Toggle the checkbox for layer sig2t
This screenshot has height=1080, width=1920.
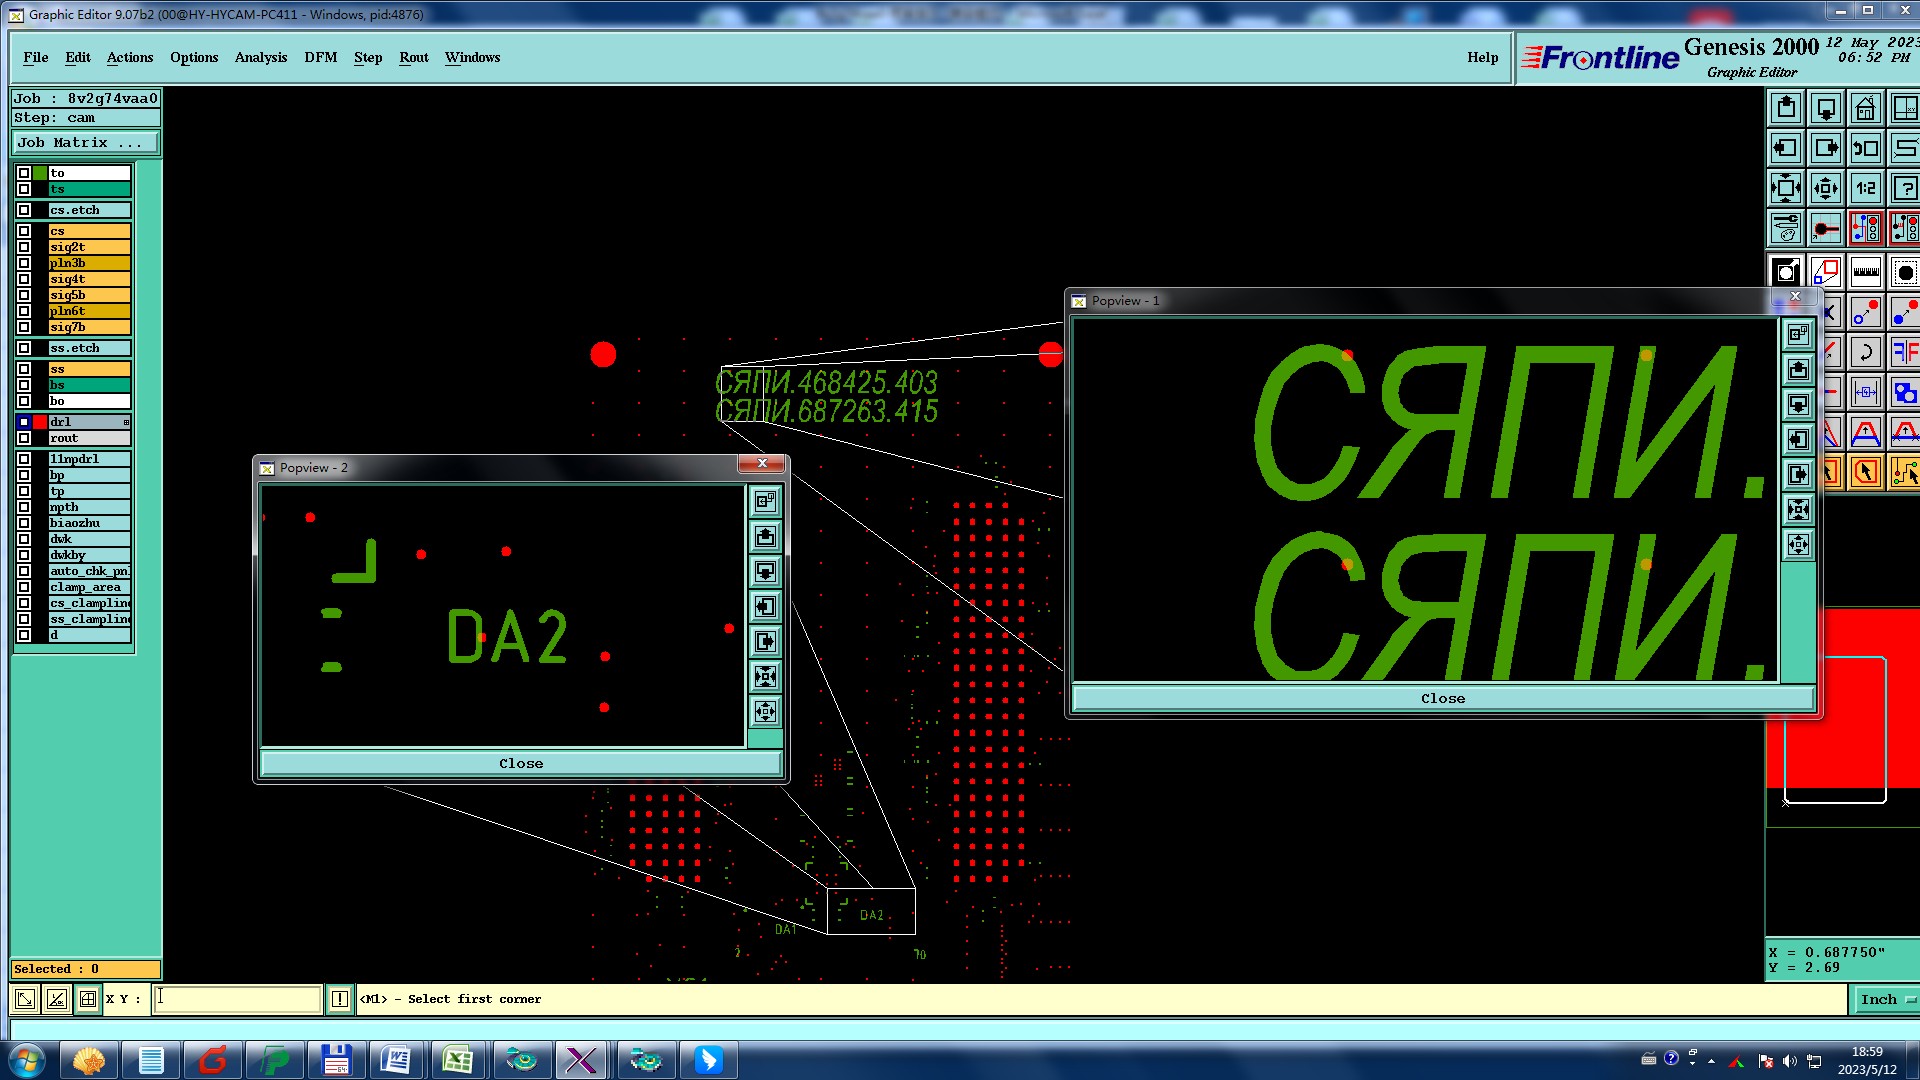click(24, 247)
